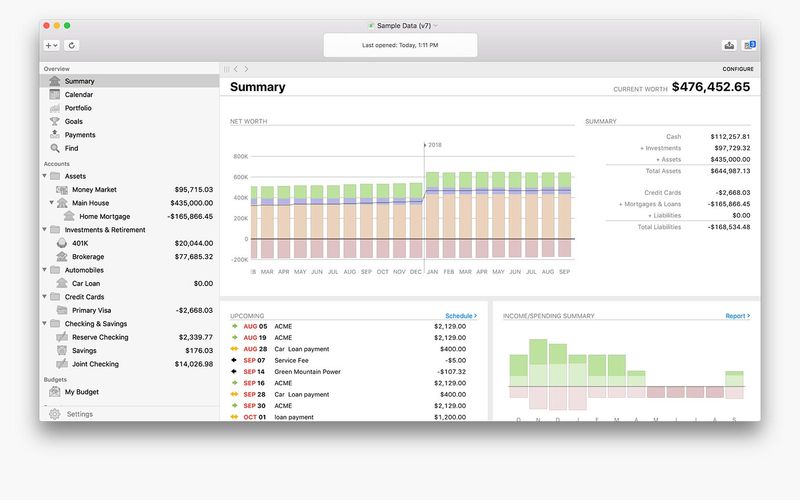Click the Main House icon
Image resolution: width=800 pixels, height=500 pixels.
click(62, 203)
